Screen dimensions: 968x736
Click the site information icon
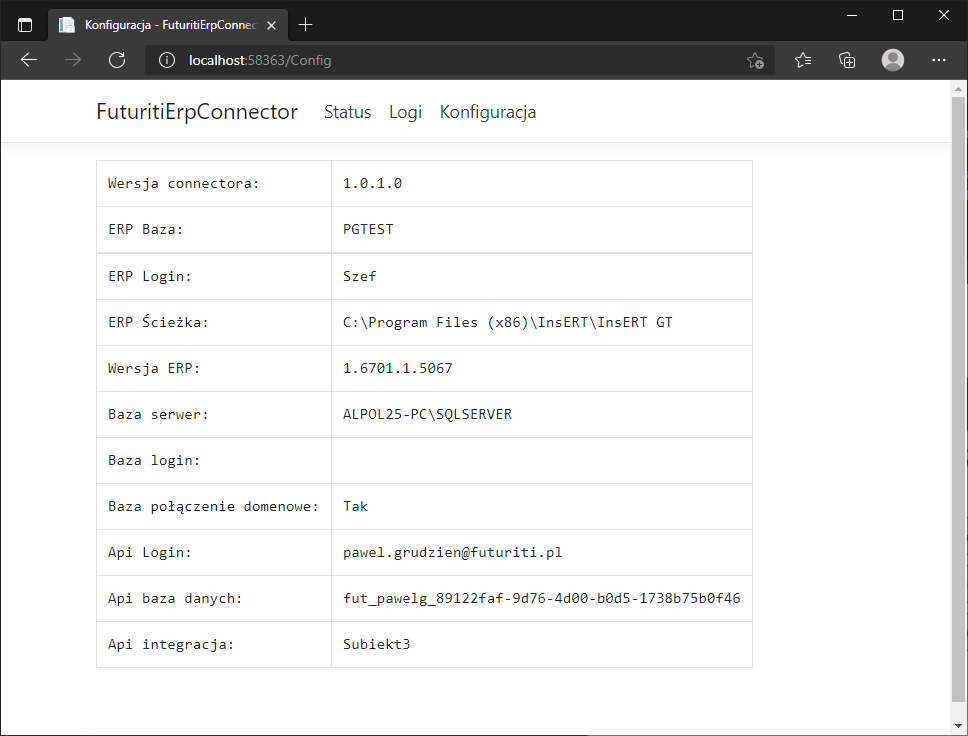167,60
